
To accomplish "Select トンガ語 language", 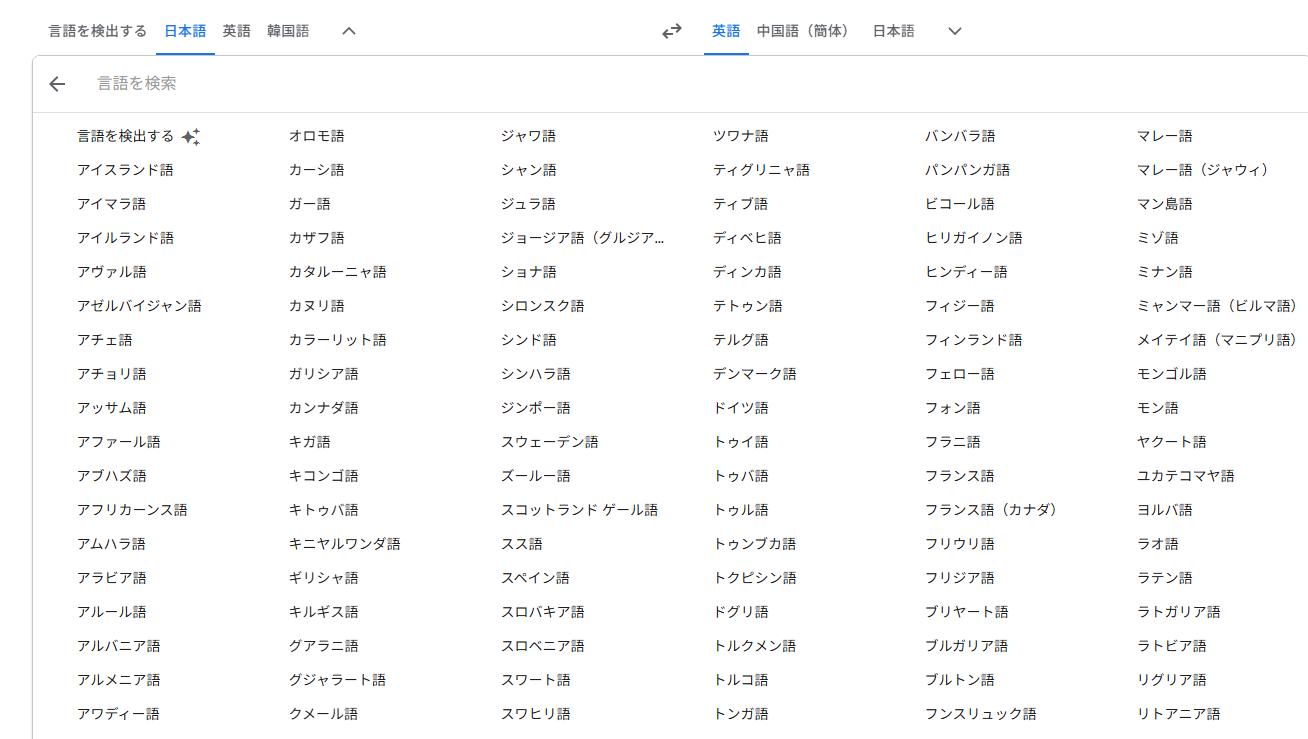I will point(740,714).
